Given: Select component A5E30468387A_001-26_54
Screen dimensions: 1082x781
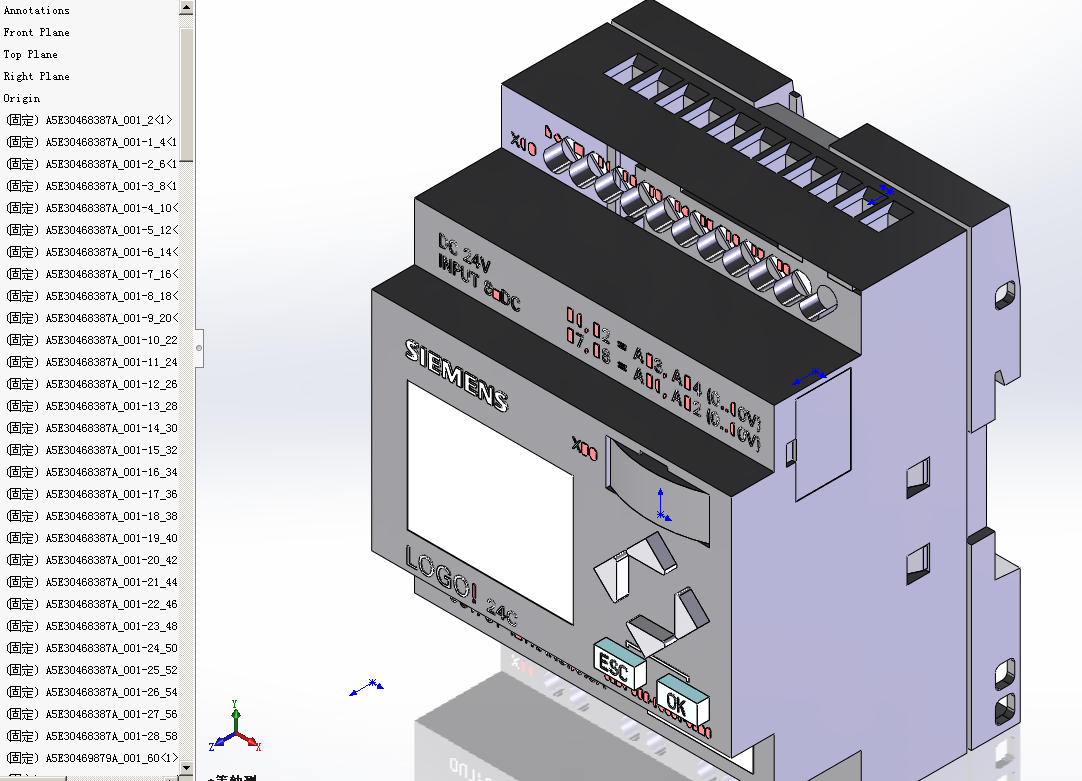Looking at the screenshot, I should click(91, 693).
